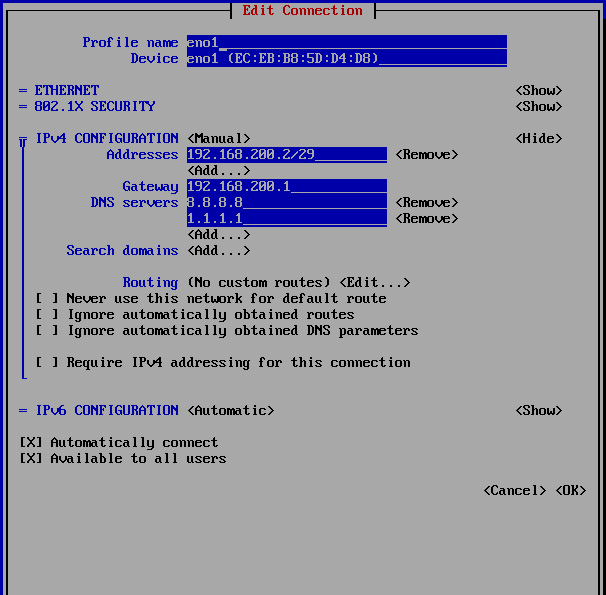Remove the 8.8.8.8 DNS server

[x=427, y=202]
